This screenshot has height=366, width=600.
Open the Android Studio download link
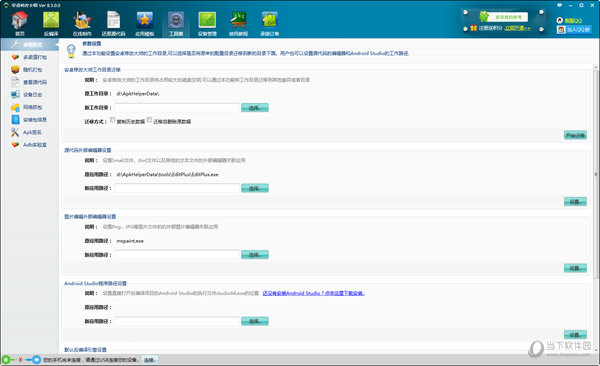[314, 293]
